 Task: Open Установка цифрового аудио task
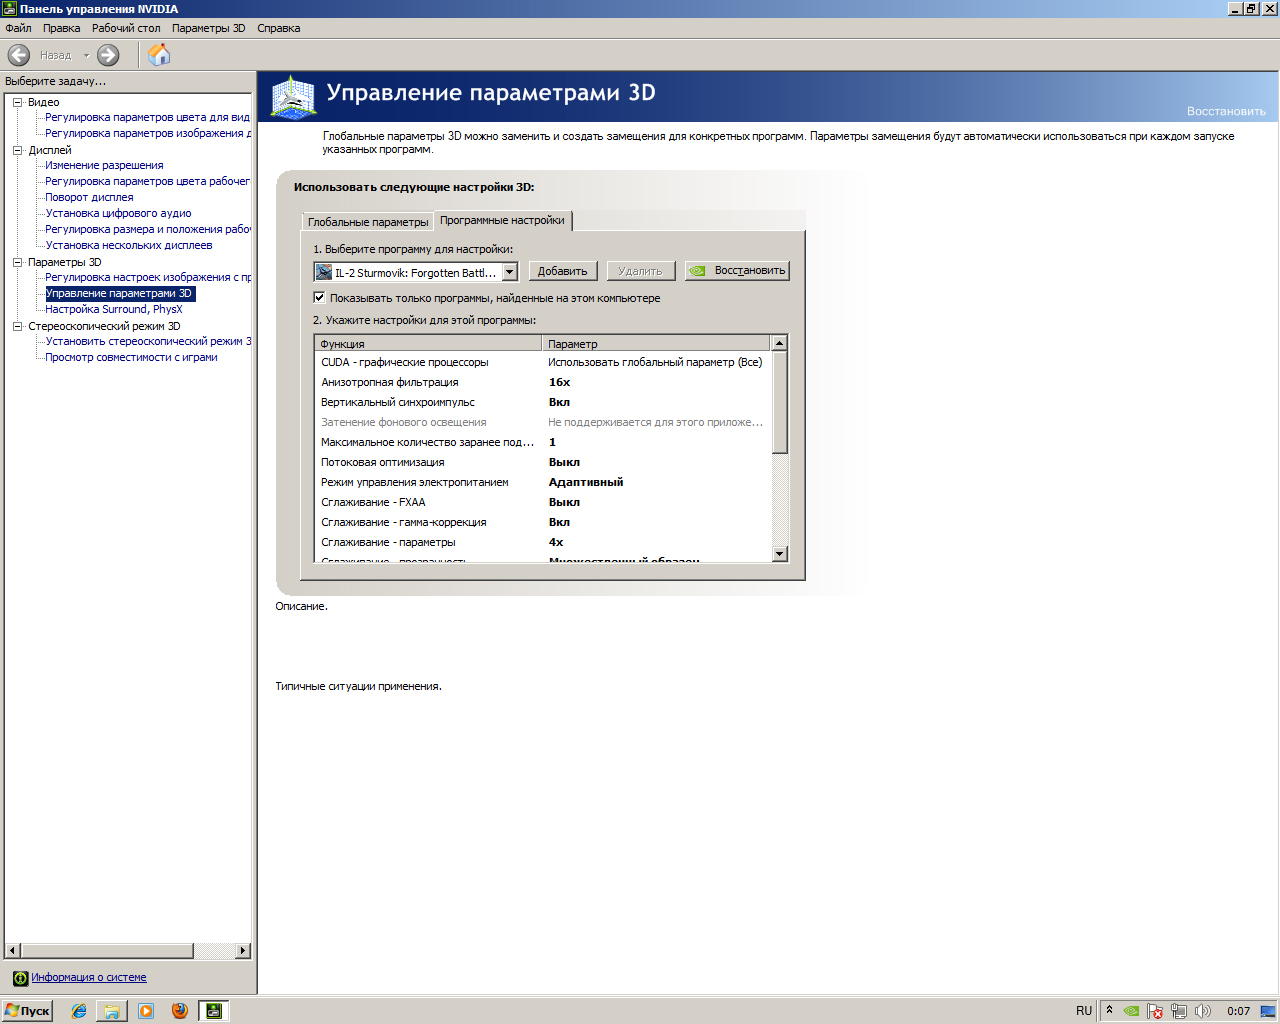[x=118, y=213]
